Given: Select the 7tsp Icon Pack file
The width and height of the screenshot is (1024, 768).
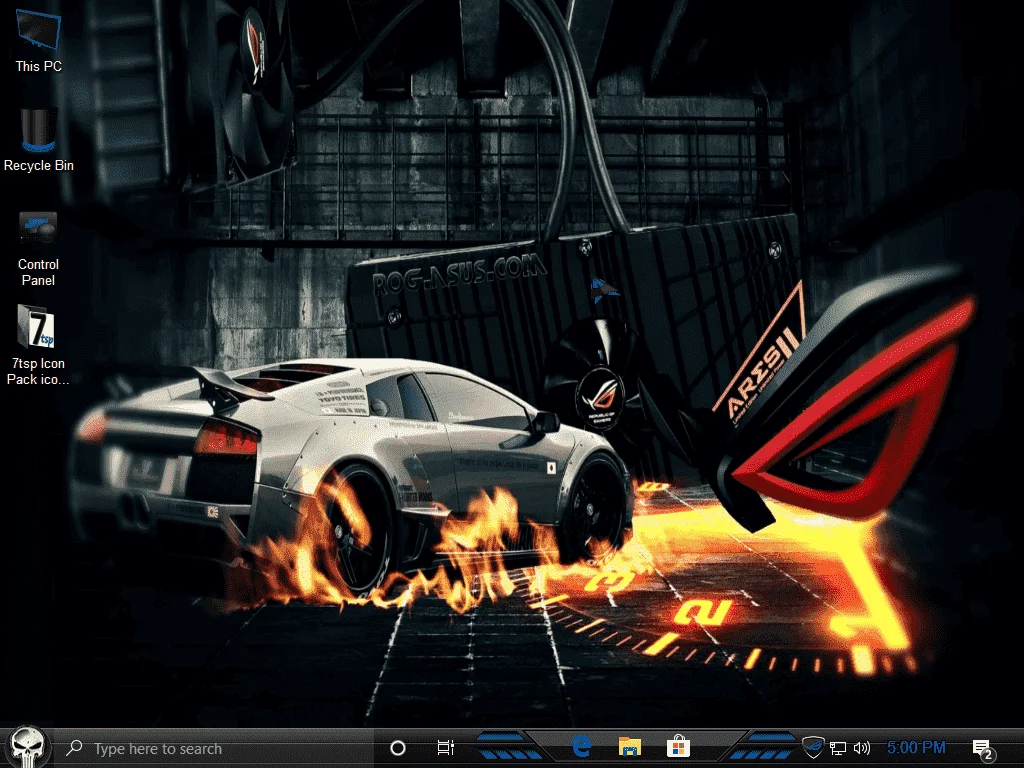Looking at the screenshot, I should pos(38,345).
